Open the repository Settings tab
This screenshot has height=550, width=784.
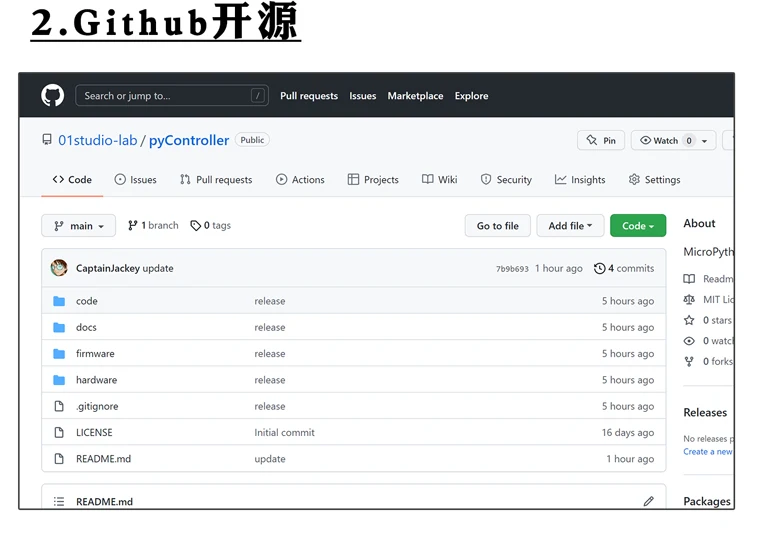[654, 180]
